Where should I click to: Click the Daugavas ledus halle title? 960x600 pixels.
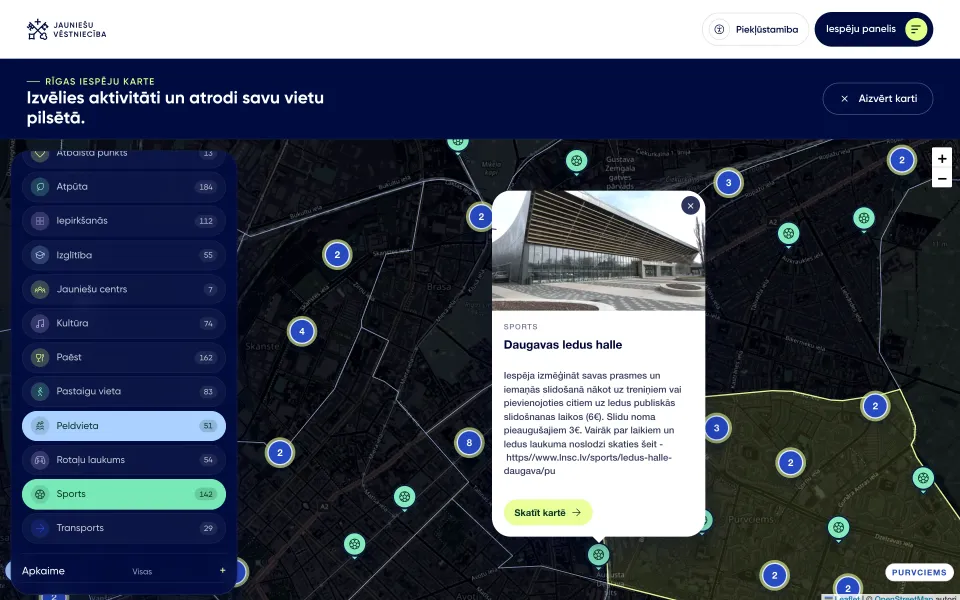click(x=563, y=345)
